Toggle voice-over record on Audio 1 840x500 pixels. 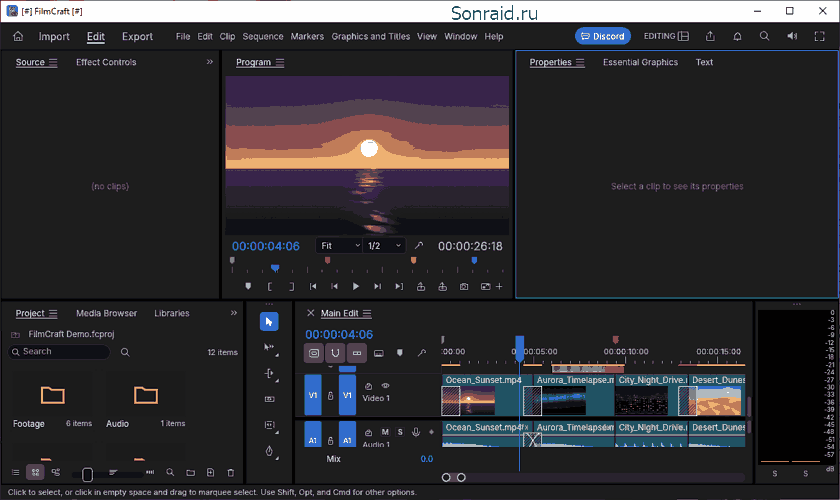pos(416,432)
